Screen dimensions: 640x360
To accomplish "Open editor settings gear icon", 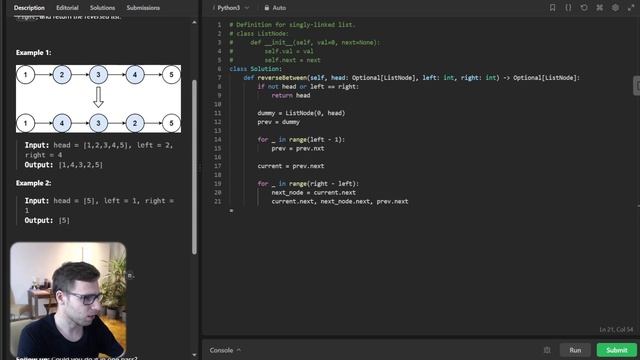I will tap(615, 8).
